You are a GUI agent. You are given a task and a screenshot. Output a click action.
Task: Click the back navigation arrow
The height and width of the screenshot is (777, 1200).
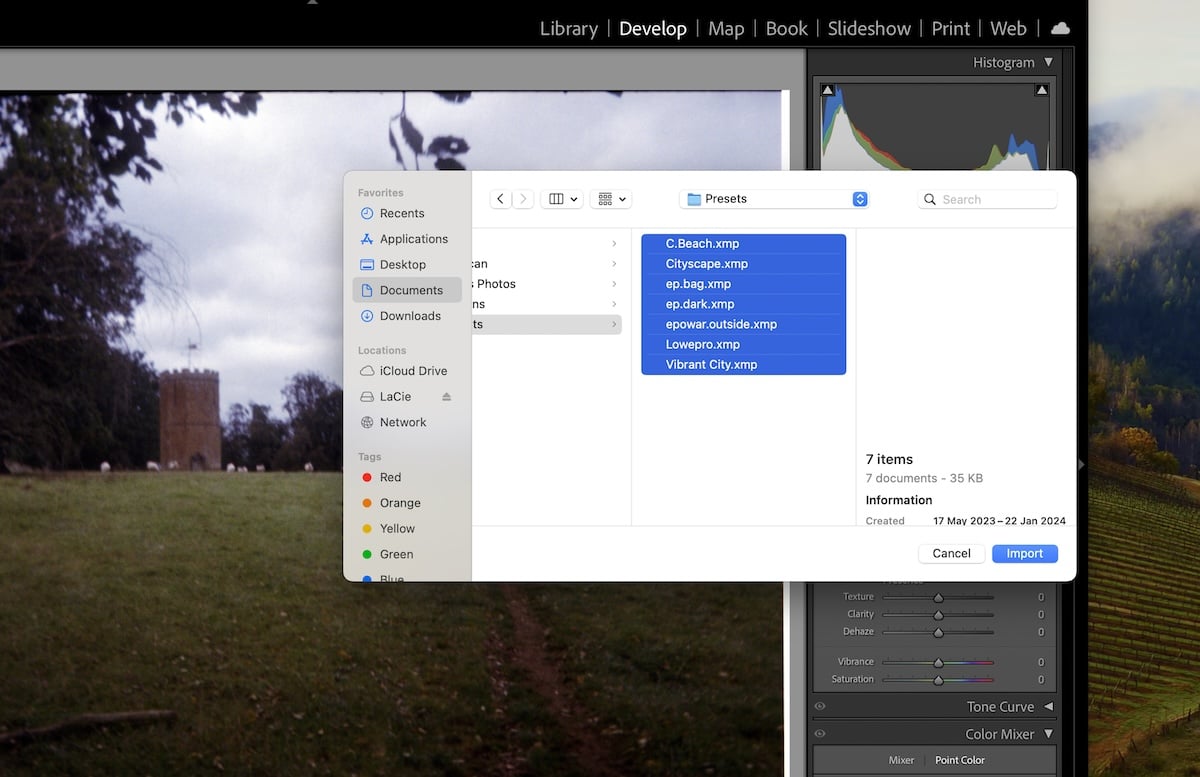tap(500, 198)
